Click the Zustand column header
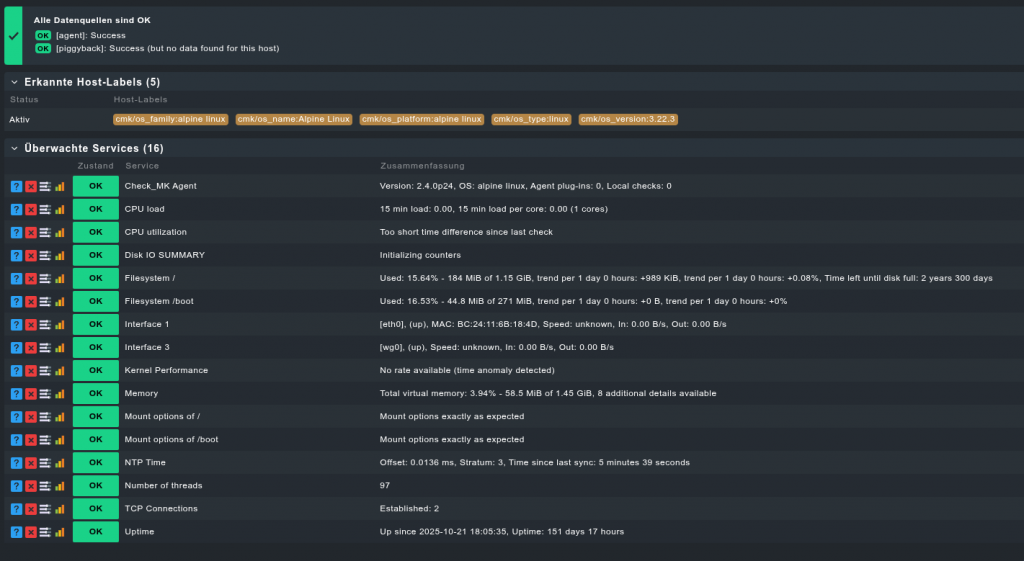This screenshot has height=561, width=1024. 95,165
